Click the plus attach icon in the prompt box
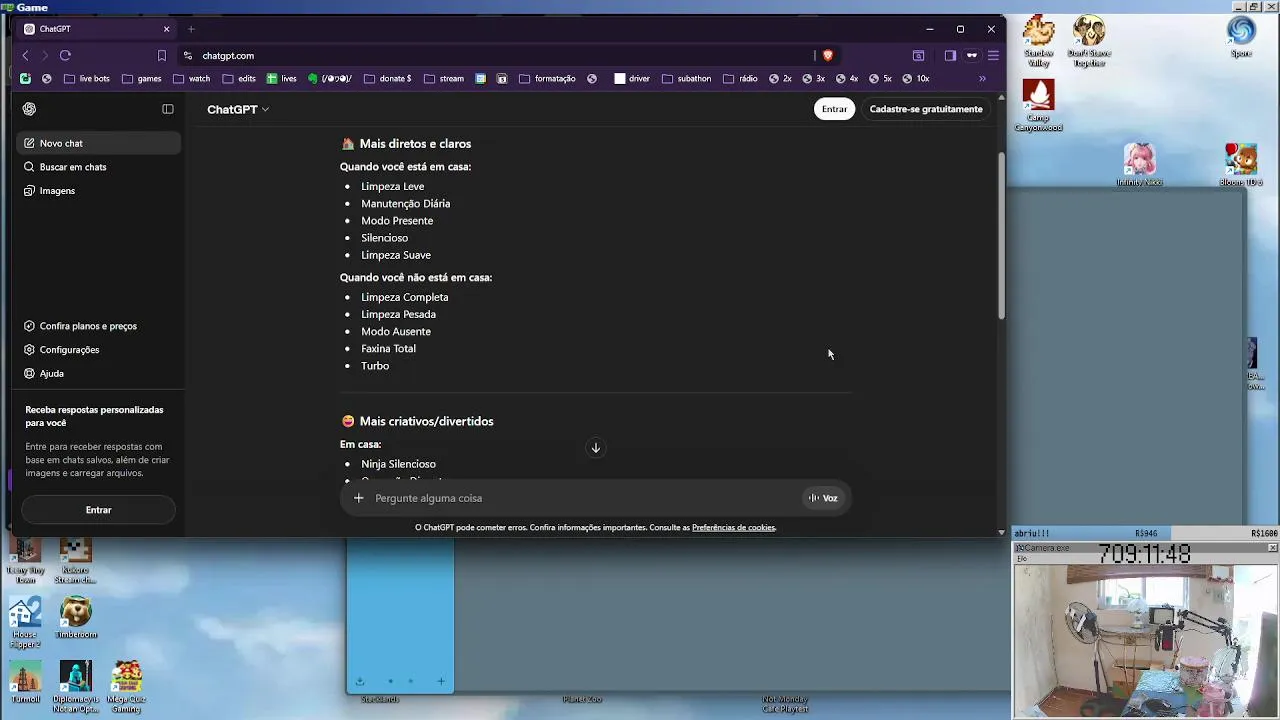The width and height of the screenshot is (1280, 720). 359,498
